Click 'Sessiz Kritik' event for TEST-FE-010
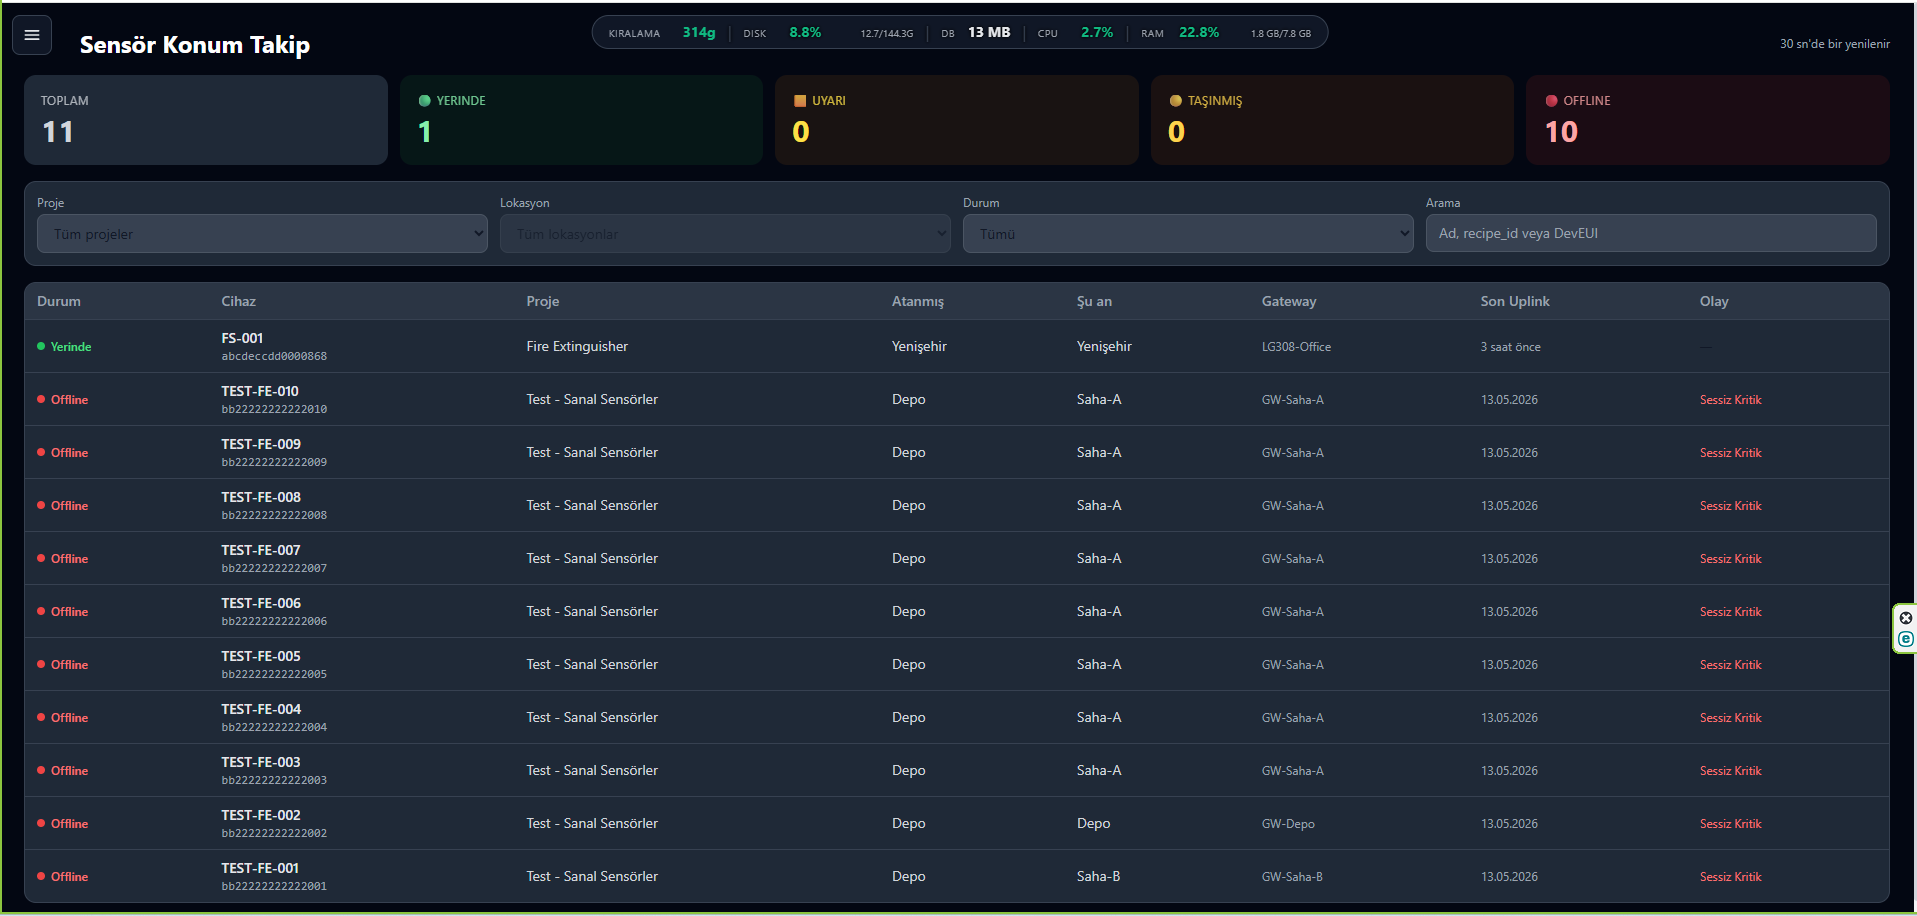Viewport: 1917px width, 916px height. click(x=1730, y=400)
